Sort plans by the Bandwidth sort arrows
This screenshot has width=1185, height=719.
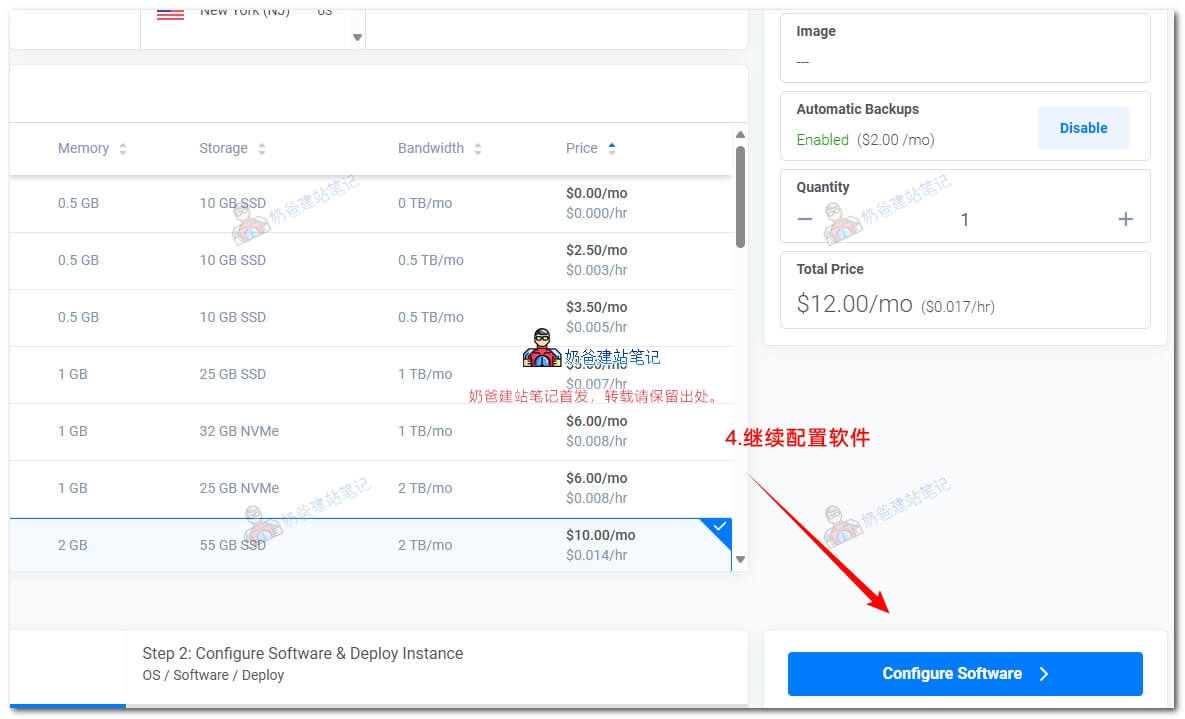[478, 149]
